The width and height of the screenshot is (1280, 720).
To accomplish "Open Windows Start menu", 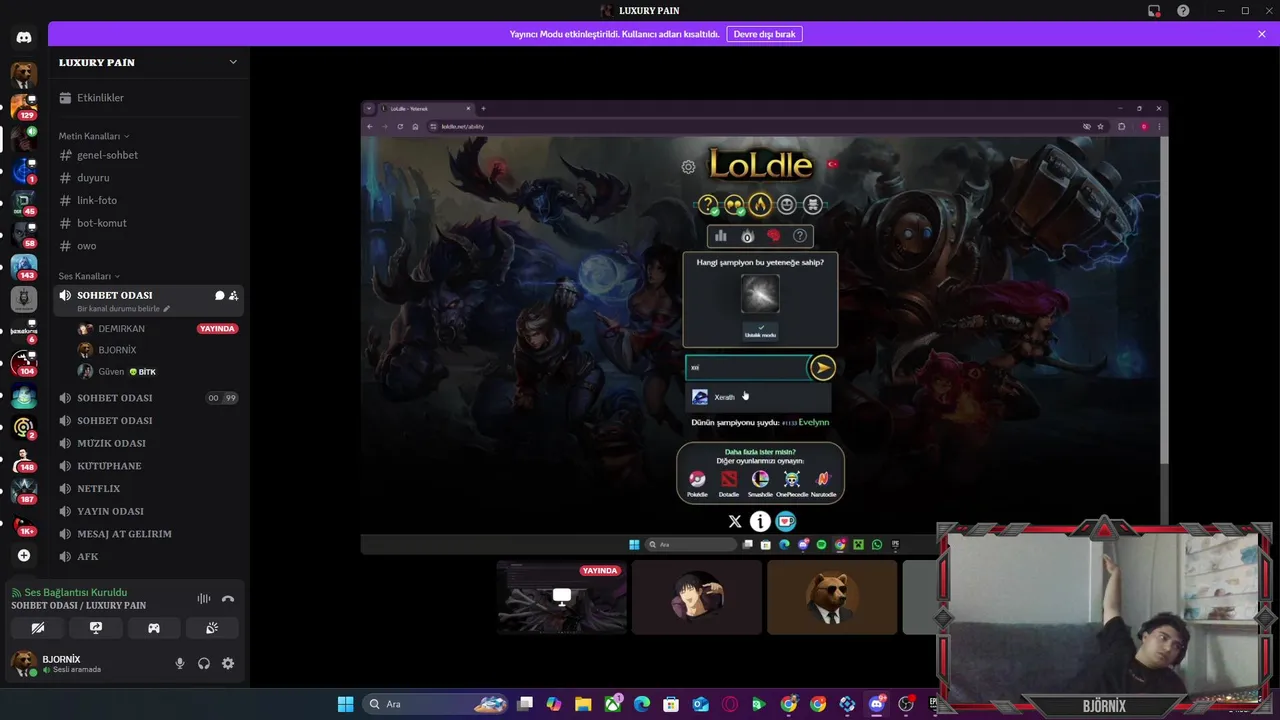I will (x=345, y=704).
